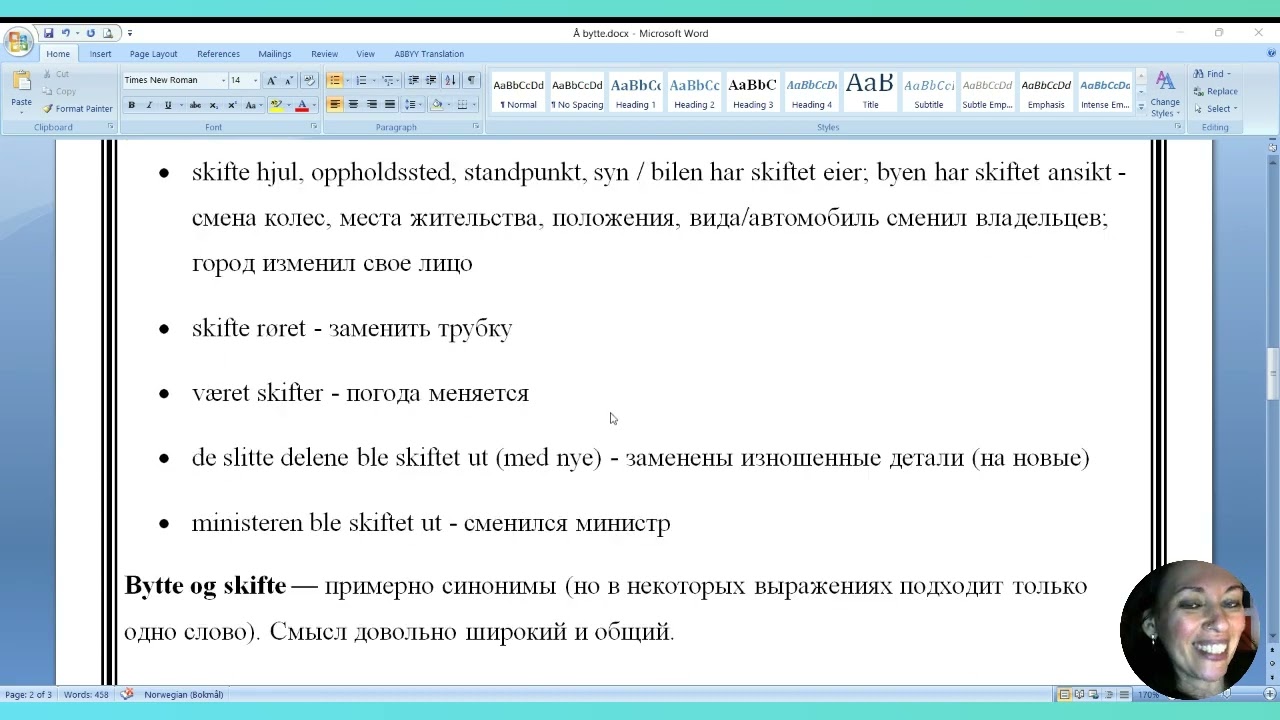This screenshot has height=720, width=1280.
Task: Open Print Preview from Quick Access toolbar
Action: (x=108, y=33)
